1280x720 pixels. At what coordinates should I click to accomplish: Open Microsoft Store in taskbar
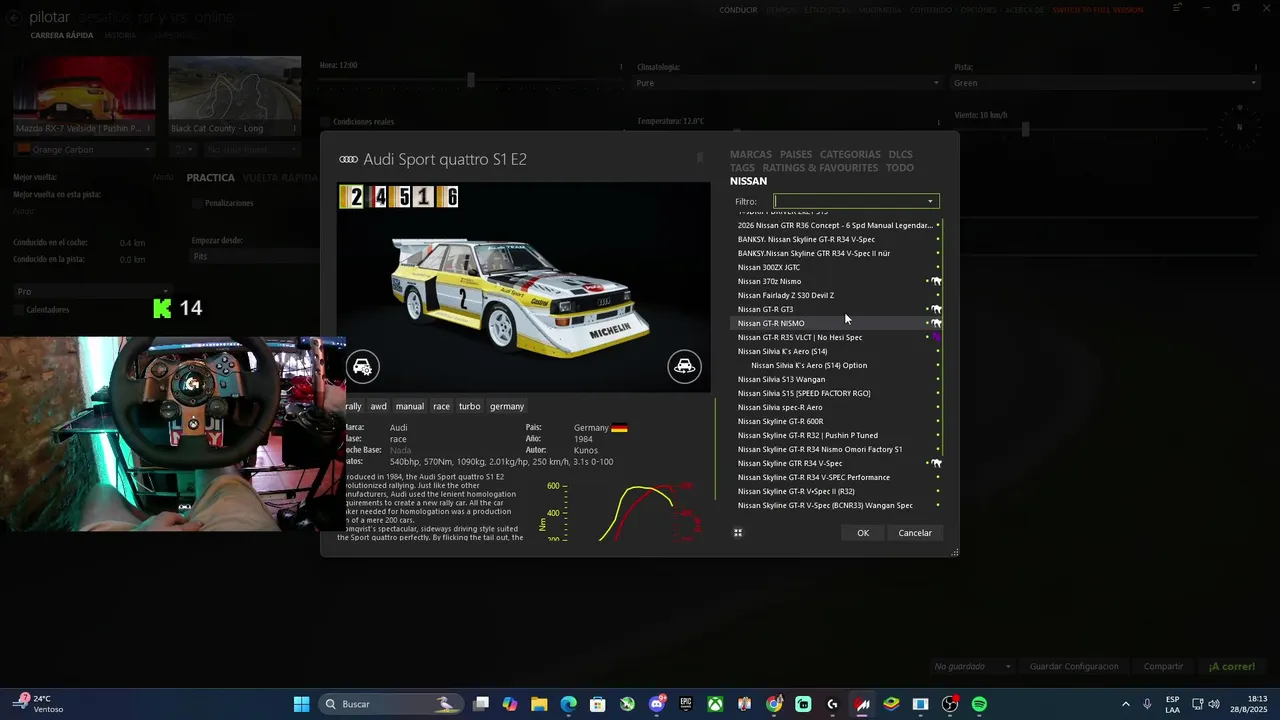click(598, 704)
